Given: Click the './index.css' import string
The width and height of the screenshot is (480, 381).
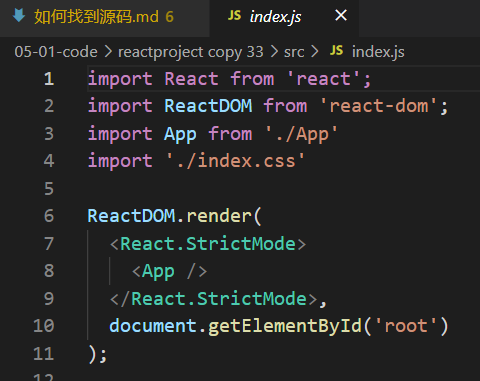Looking at the screenshot, I should tap(235, 161).
